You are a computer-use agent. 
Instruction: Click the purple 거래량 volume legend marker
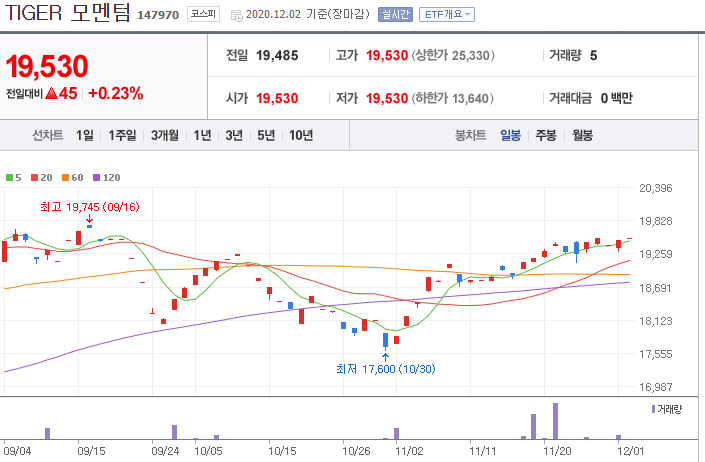(x=653, y=409)
